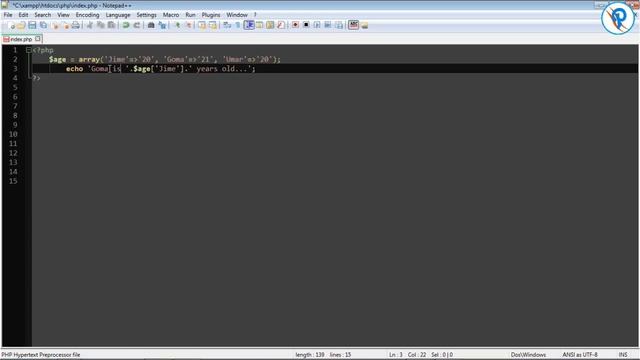Screen dimensions: 640x360
Task: Save the document with the floppy-disk icon
Action: [32, 25]
